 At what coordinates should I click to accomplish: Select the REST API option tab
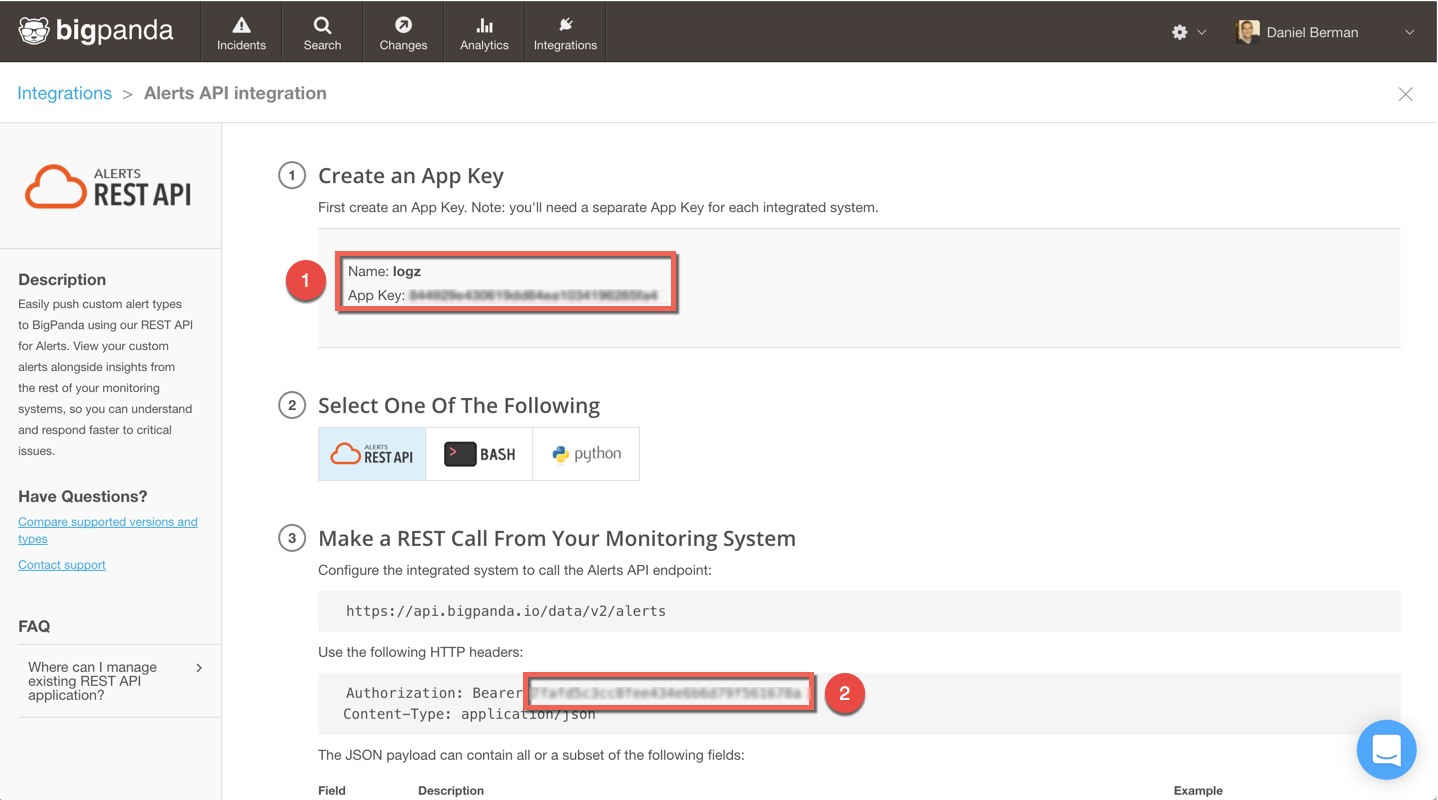pos(372,454)
